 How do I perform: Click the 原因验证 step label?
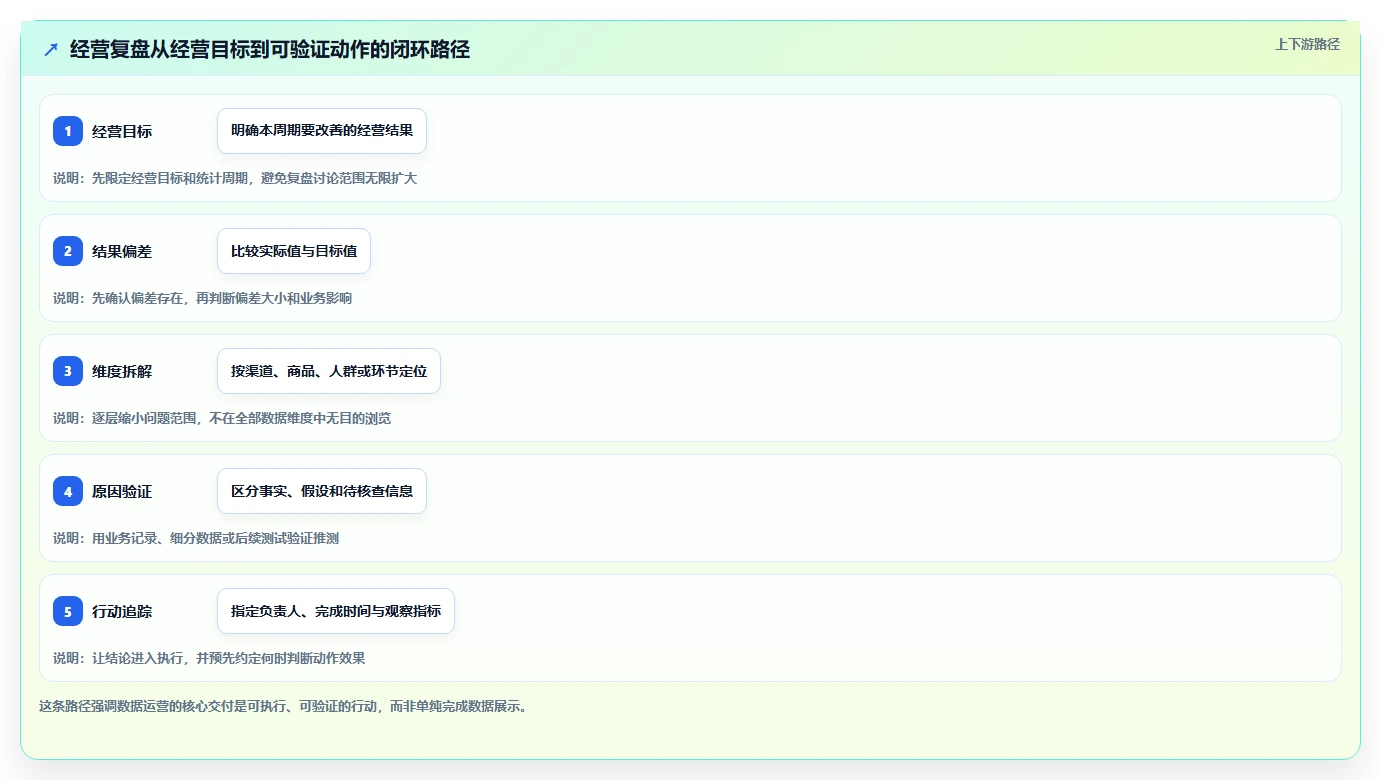(x=122, y=491)
